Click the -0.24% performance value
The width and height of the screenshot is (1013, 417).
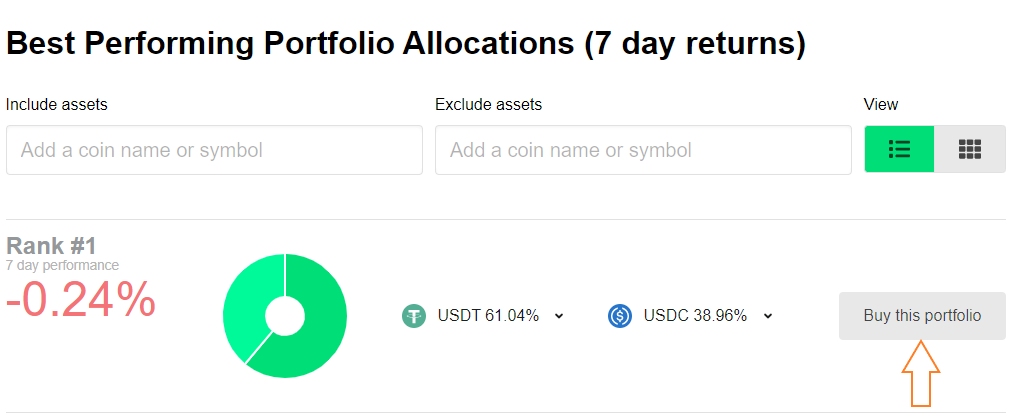[81, 299]
